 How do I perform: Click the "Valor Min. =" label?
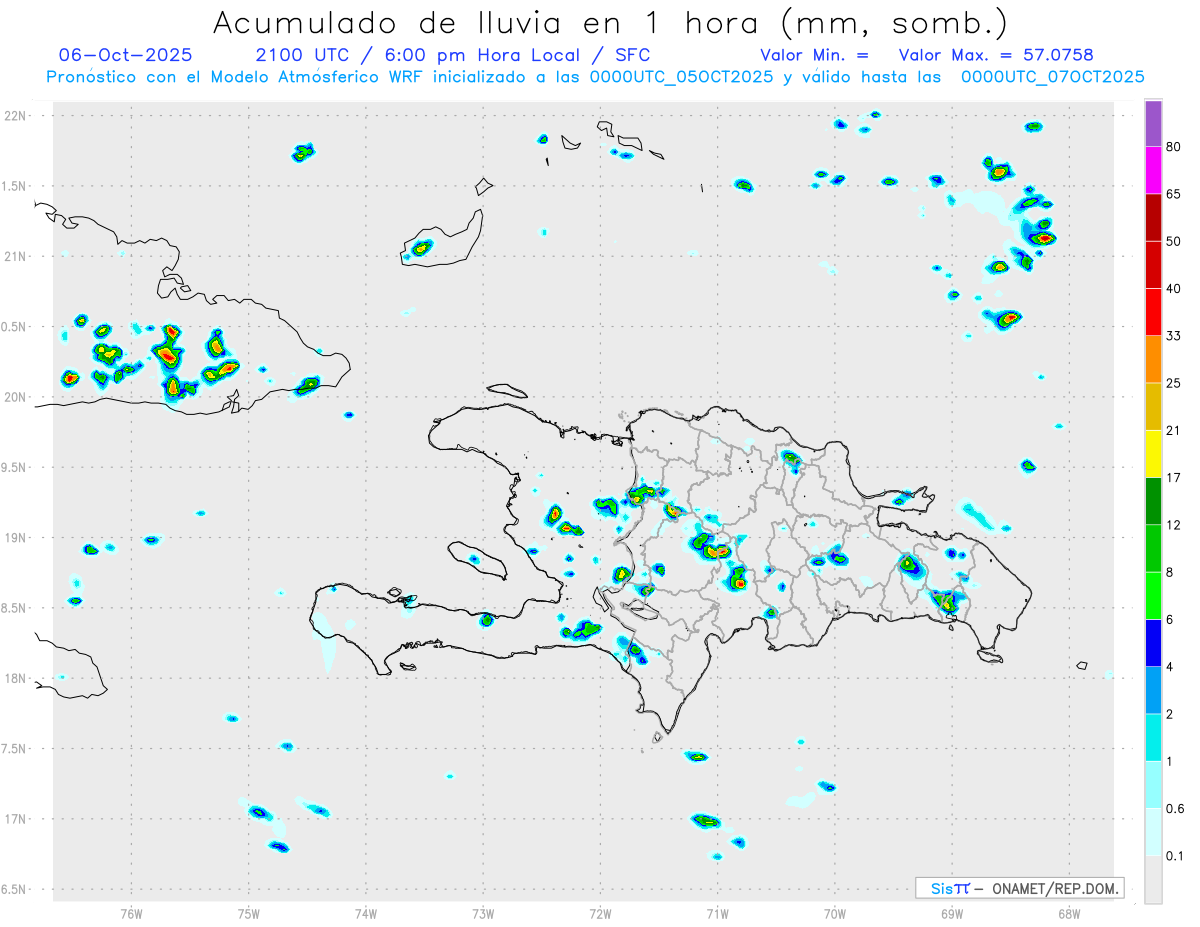pyautogui.click(x=814, y=55)
